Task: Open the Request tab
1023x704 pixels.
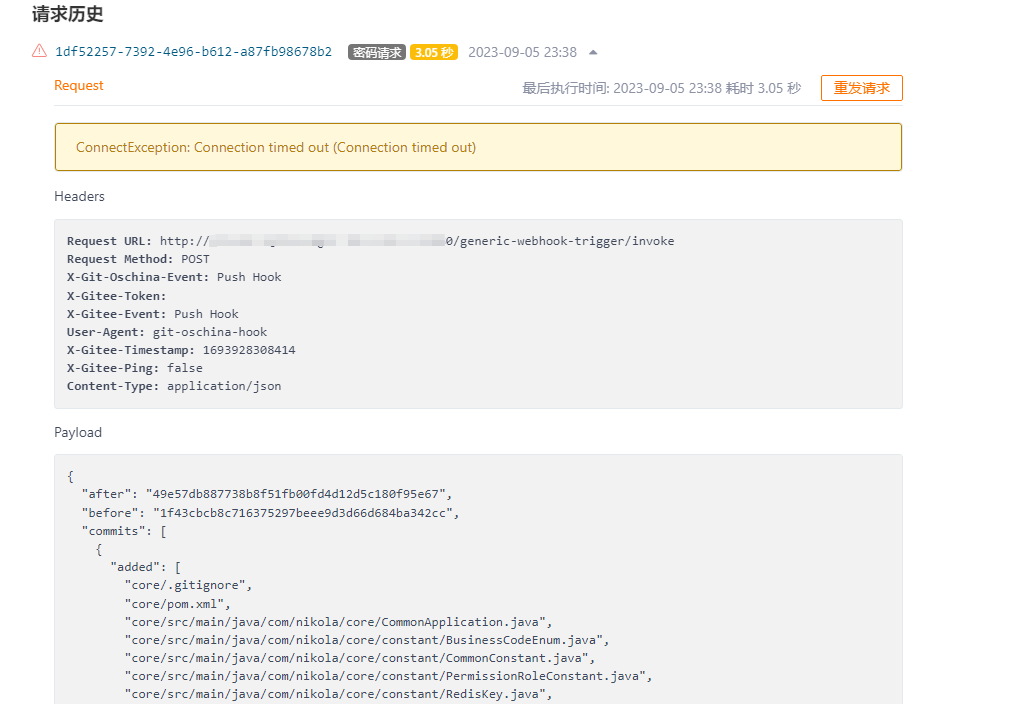Action: tap(79, 86)
